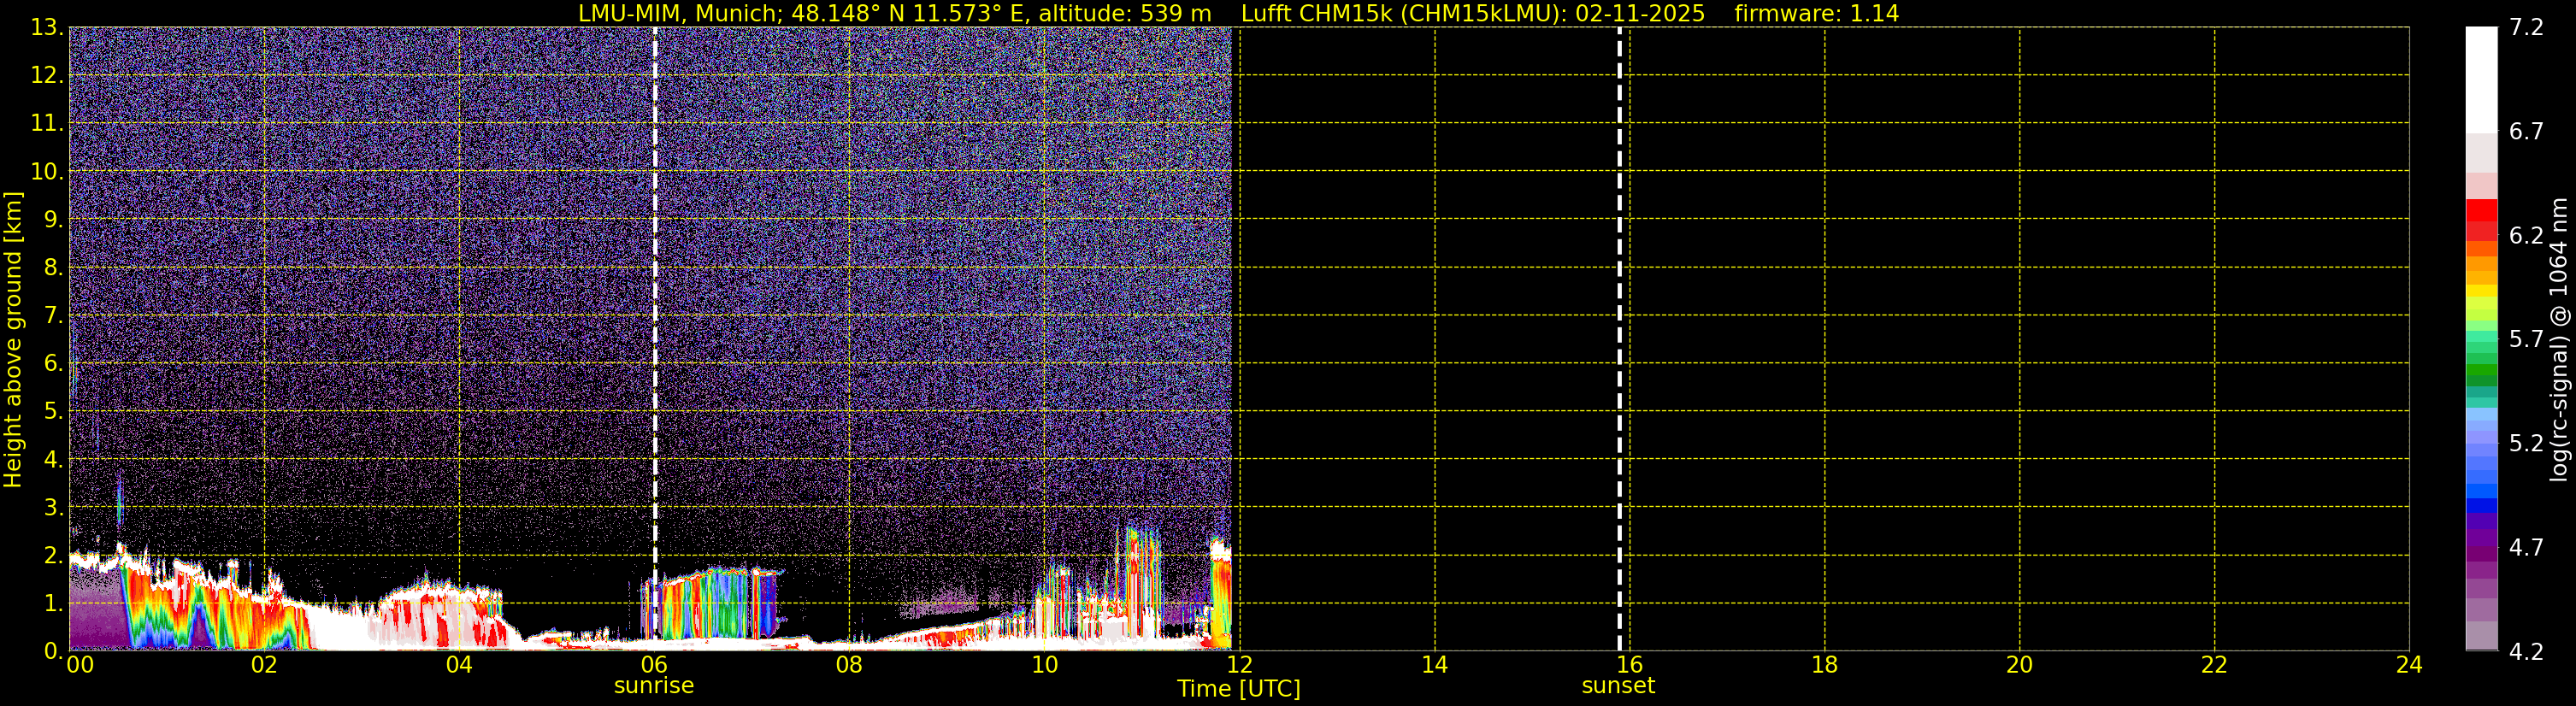This screenshot has width=2576, height=706.
Task: Click the '8.' height axis tick label
Action: tap(52, 268)
